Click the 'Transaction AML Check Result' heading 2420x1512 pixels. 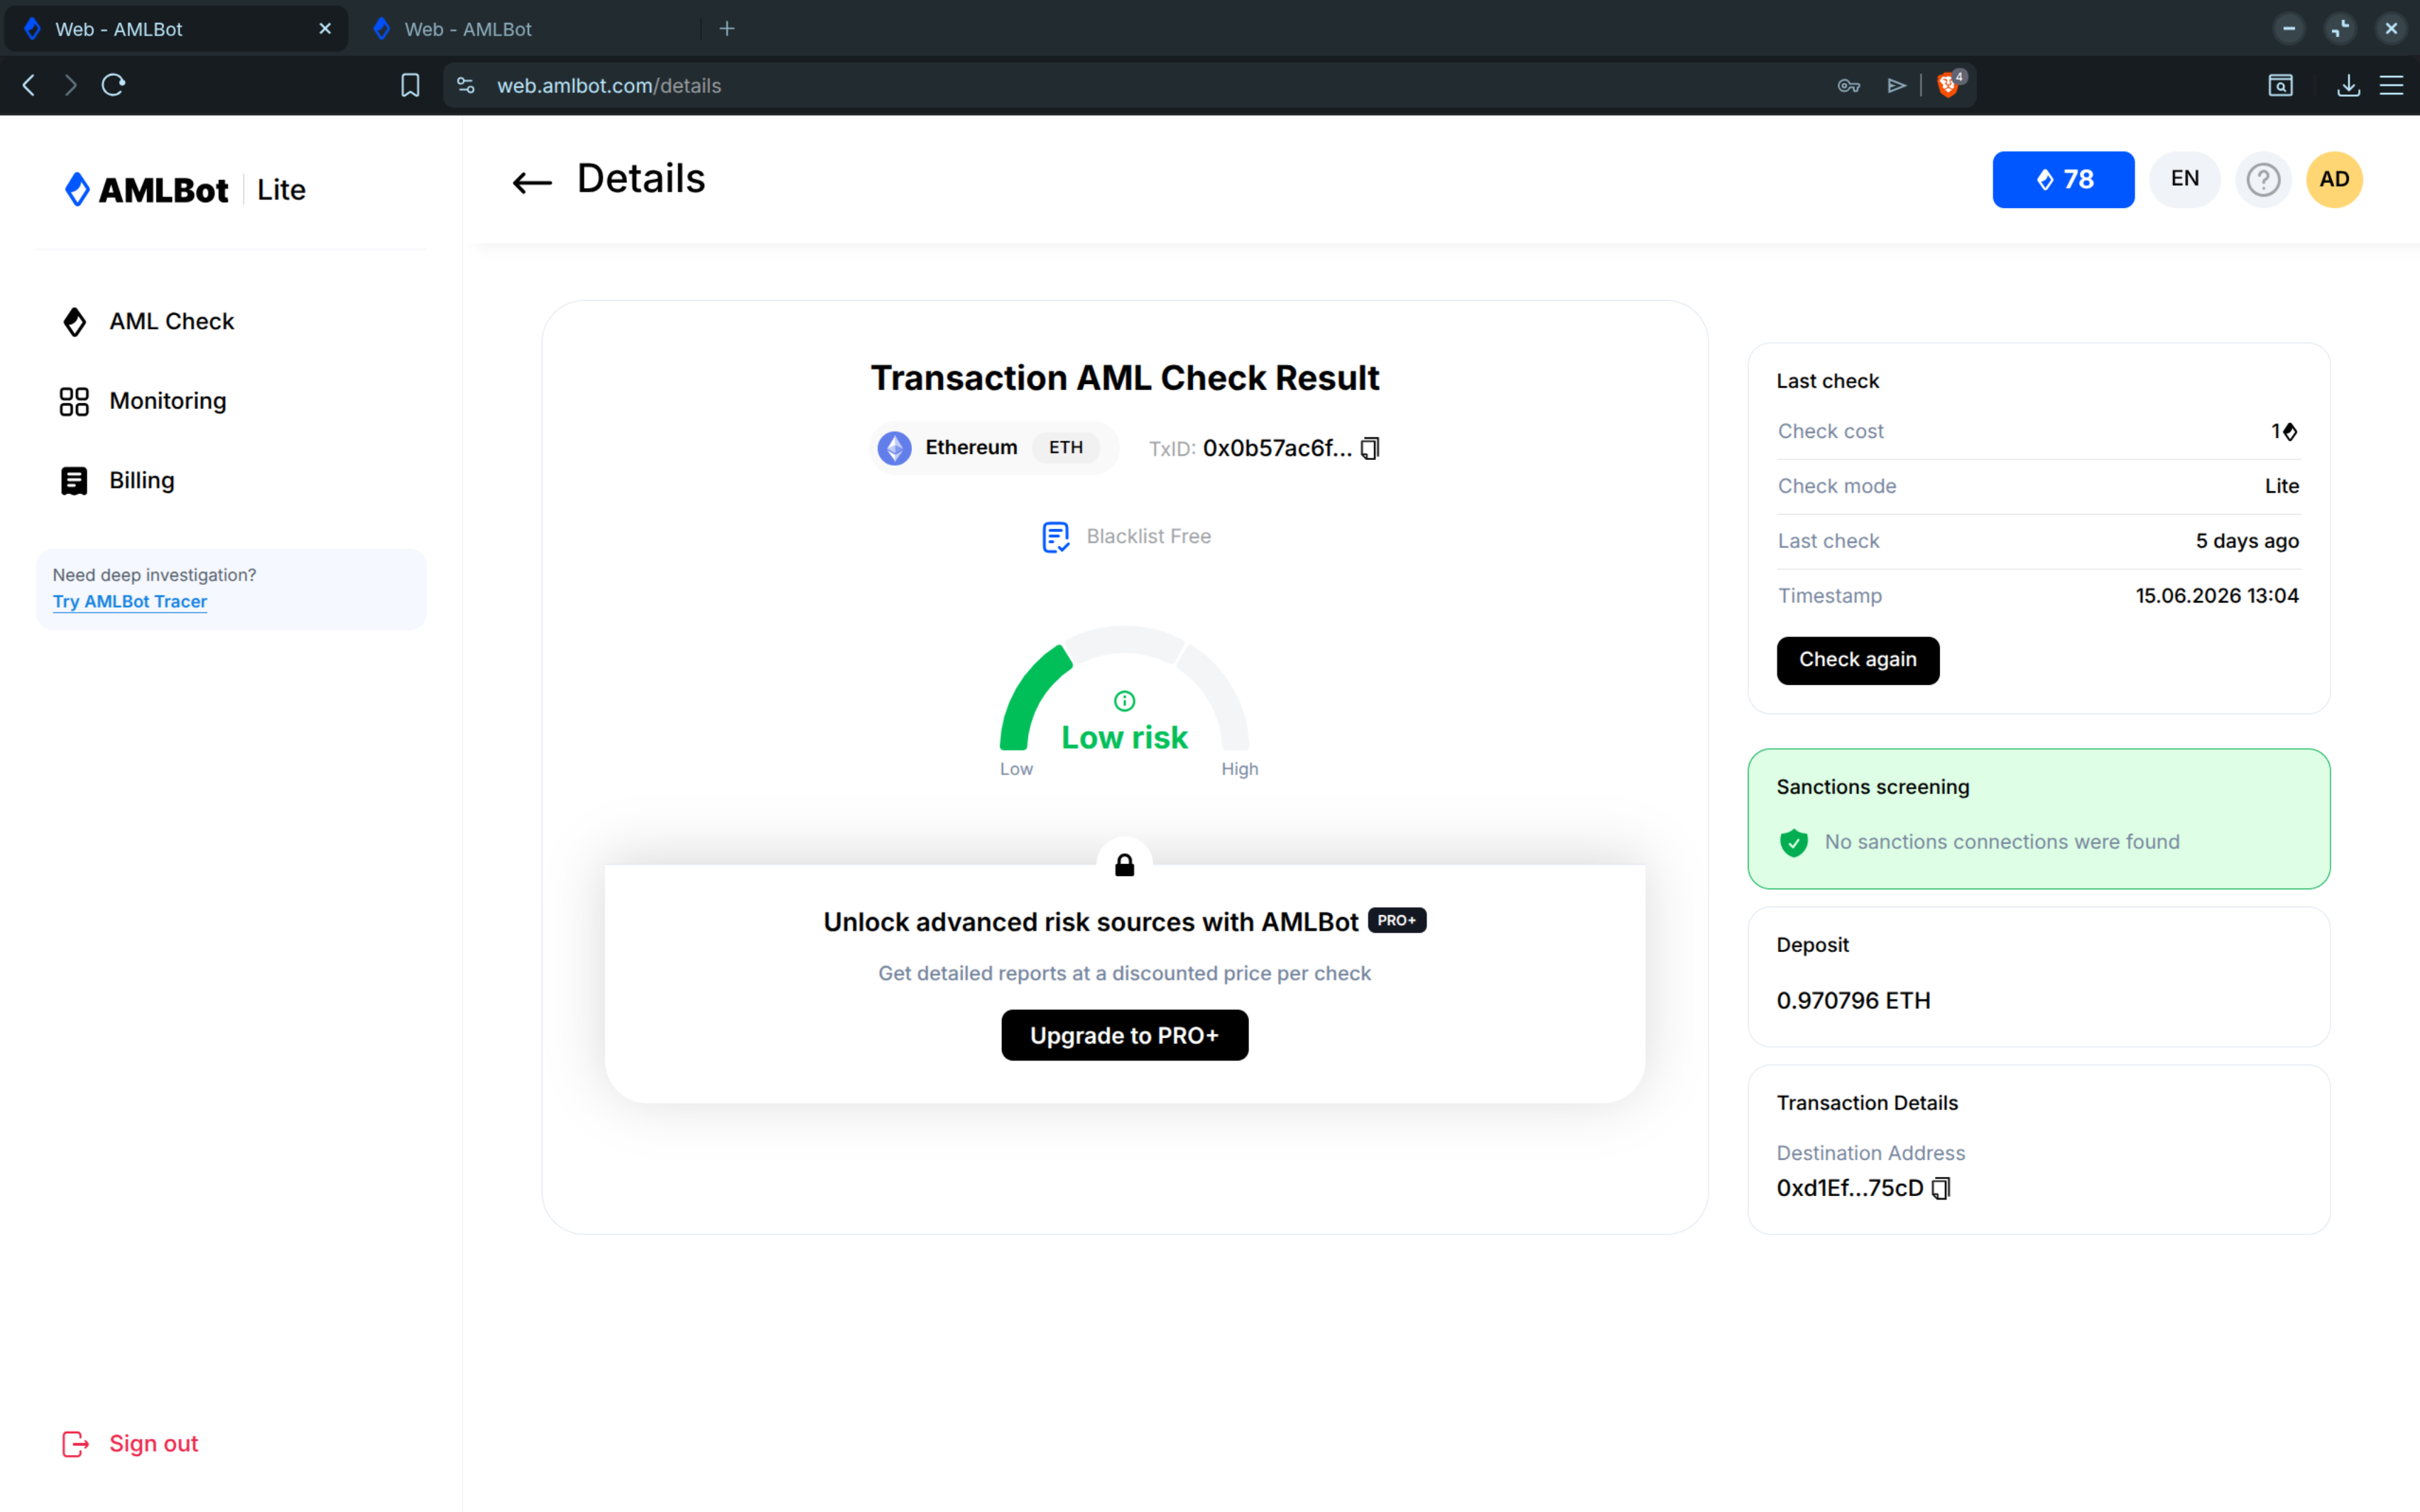click(x=1125, y=378)
